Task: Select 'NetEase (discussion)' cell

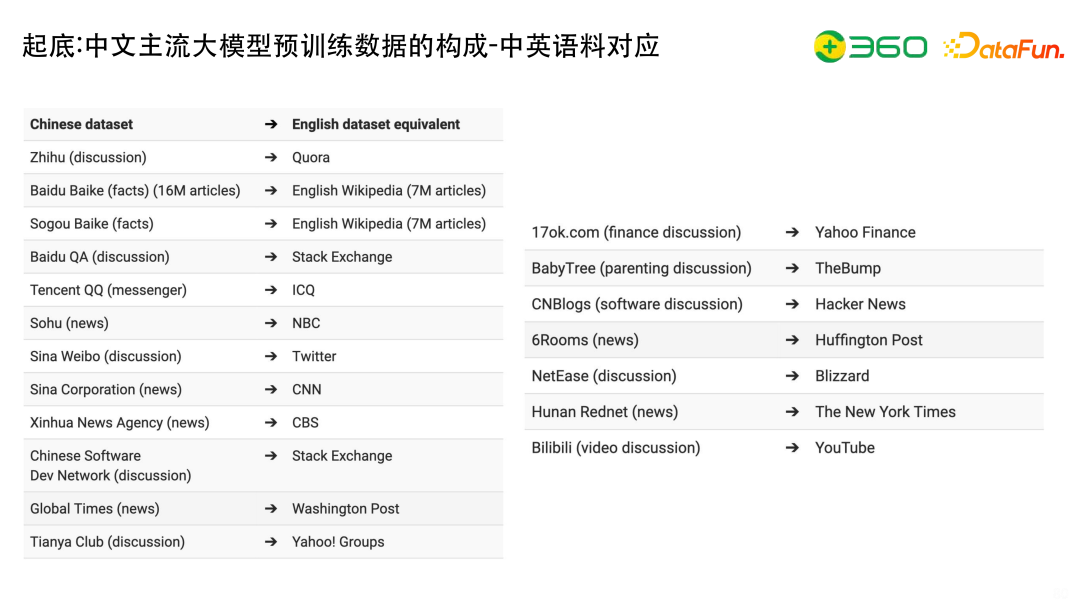Action: point(603,376)
